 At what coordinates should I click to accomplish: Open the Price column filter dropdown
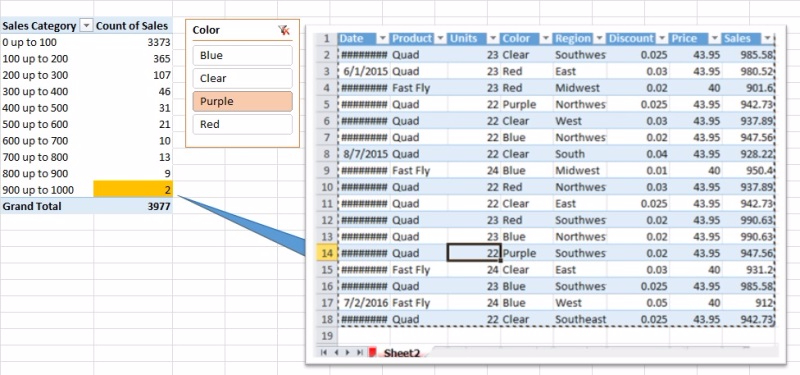[x=715, y=39]
